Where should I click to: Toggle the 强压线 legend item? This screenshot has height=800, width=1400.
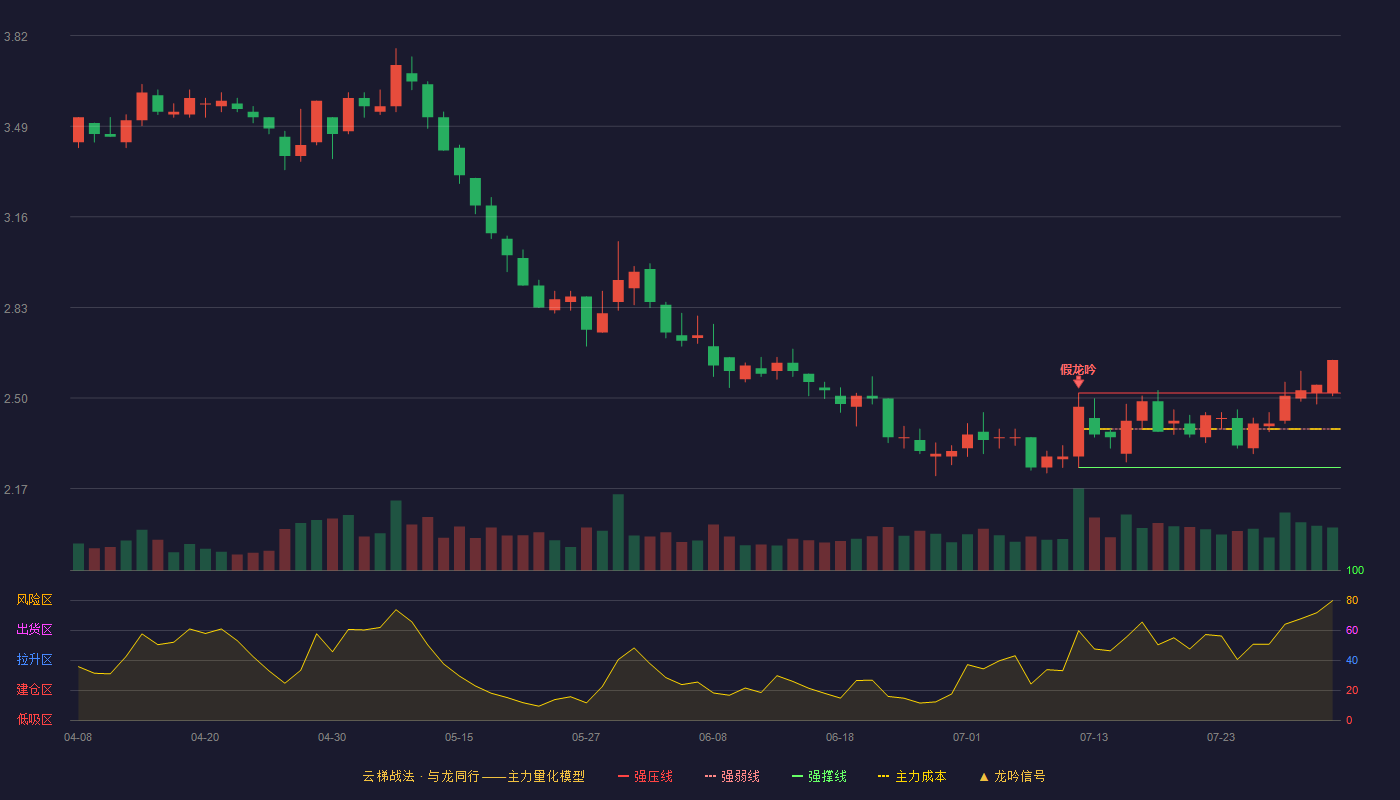click(645, 776)
